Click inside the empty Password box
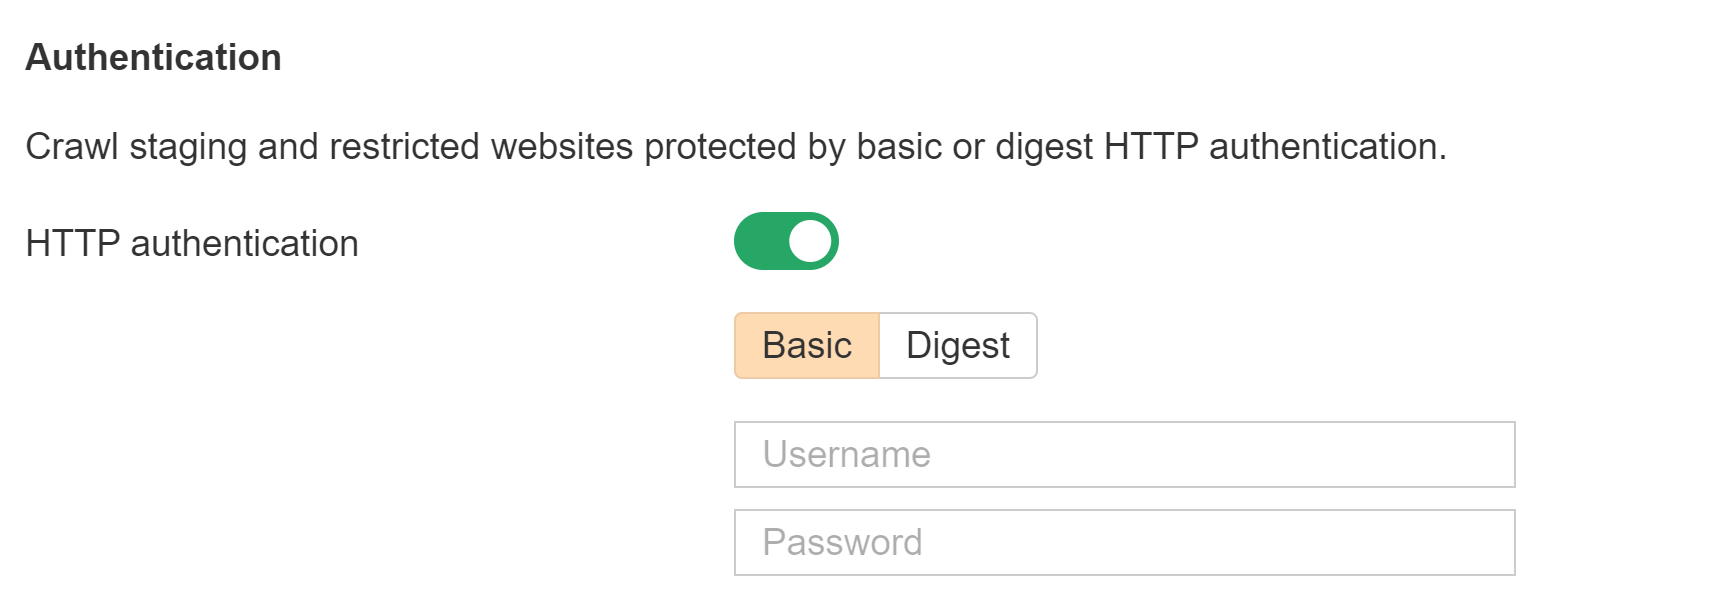This screenshot has height=610, width=1723. click(x=1124, y=542)
